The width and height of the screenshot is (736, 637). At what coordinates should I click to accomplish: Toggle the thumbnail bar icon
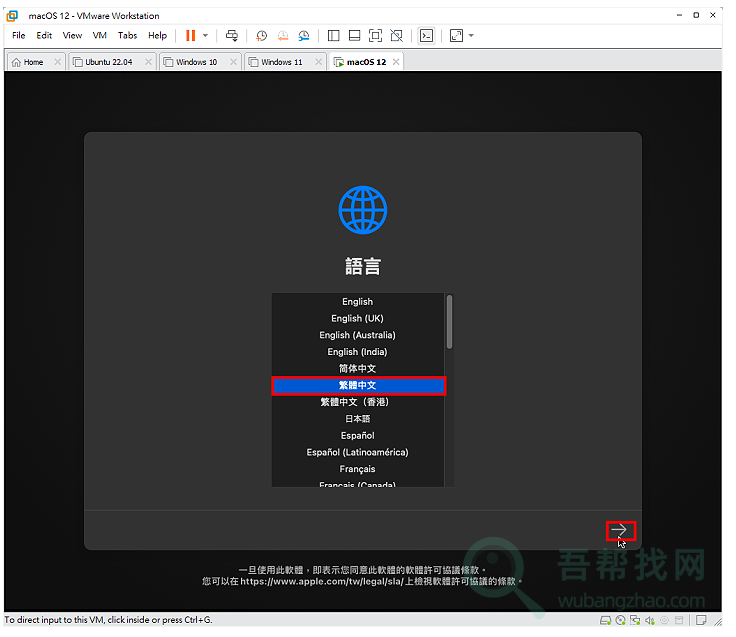pos(354,36)
